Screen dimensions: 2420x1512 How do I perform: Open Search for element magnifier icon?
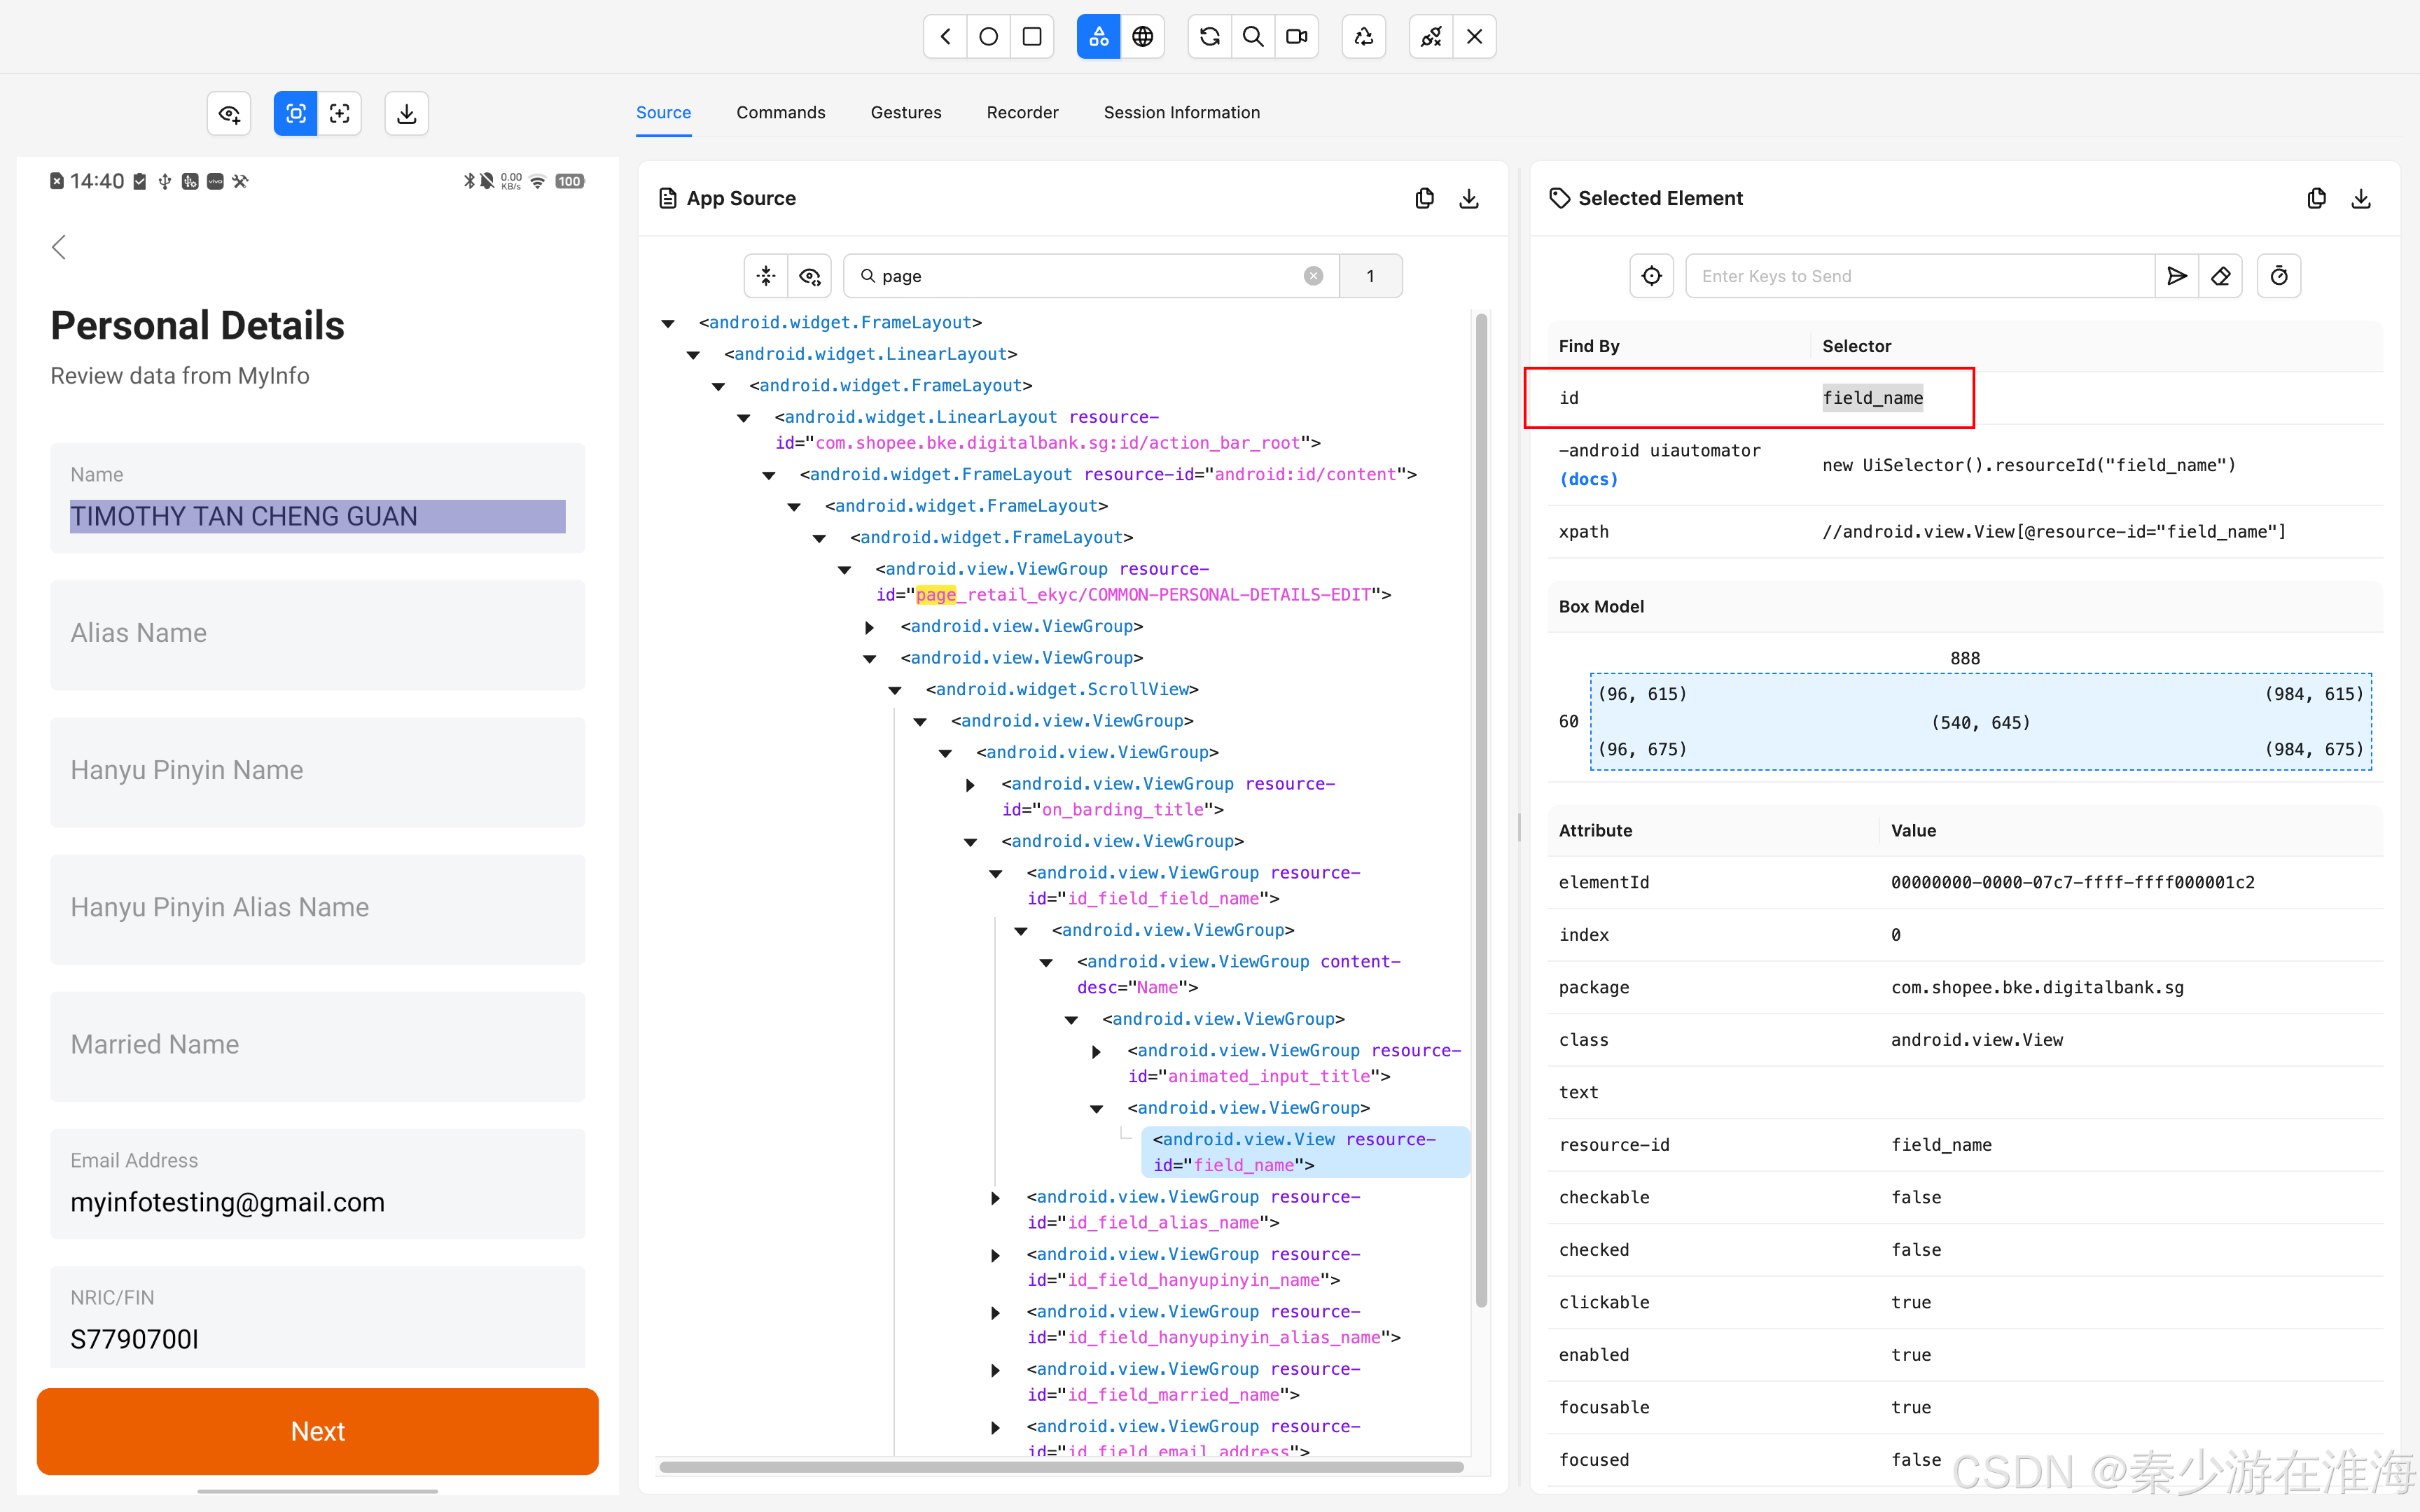1253,37
